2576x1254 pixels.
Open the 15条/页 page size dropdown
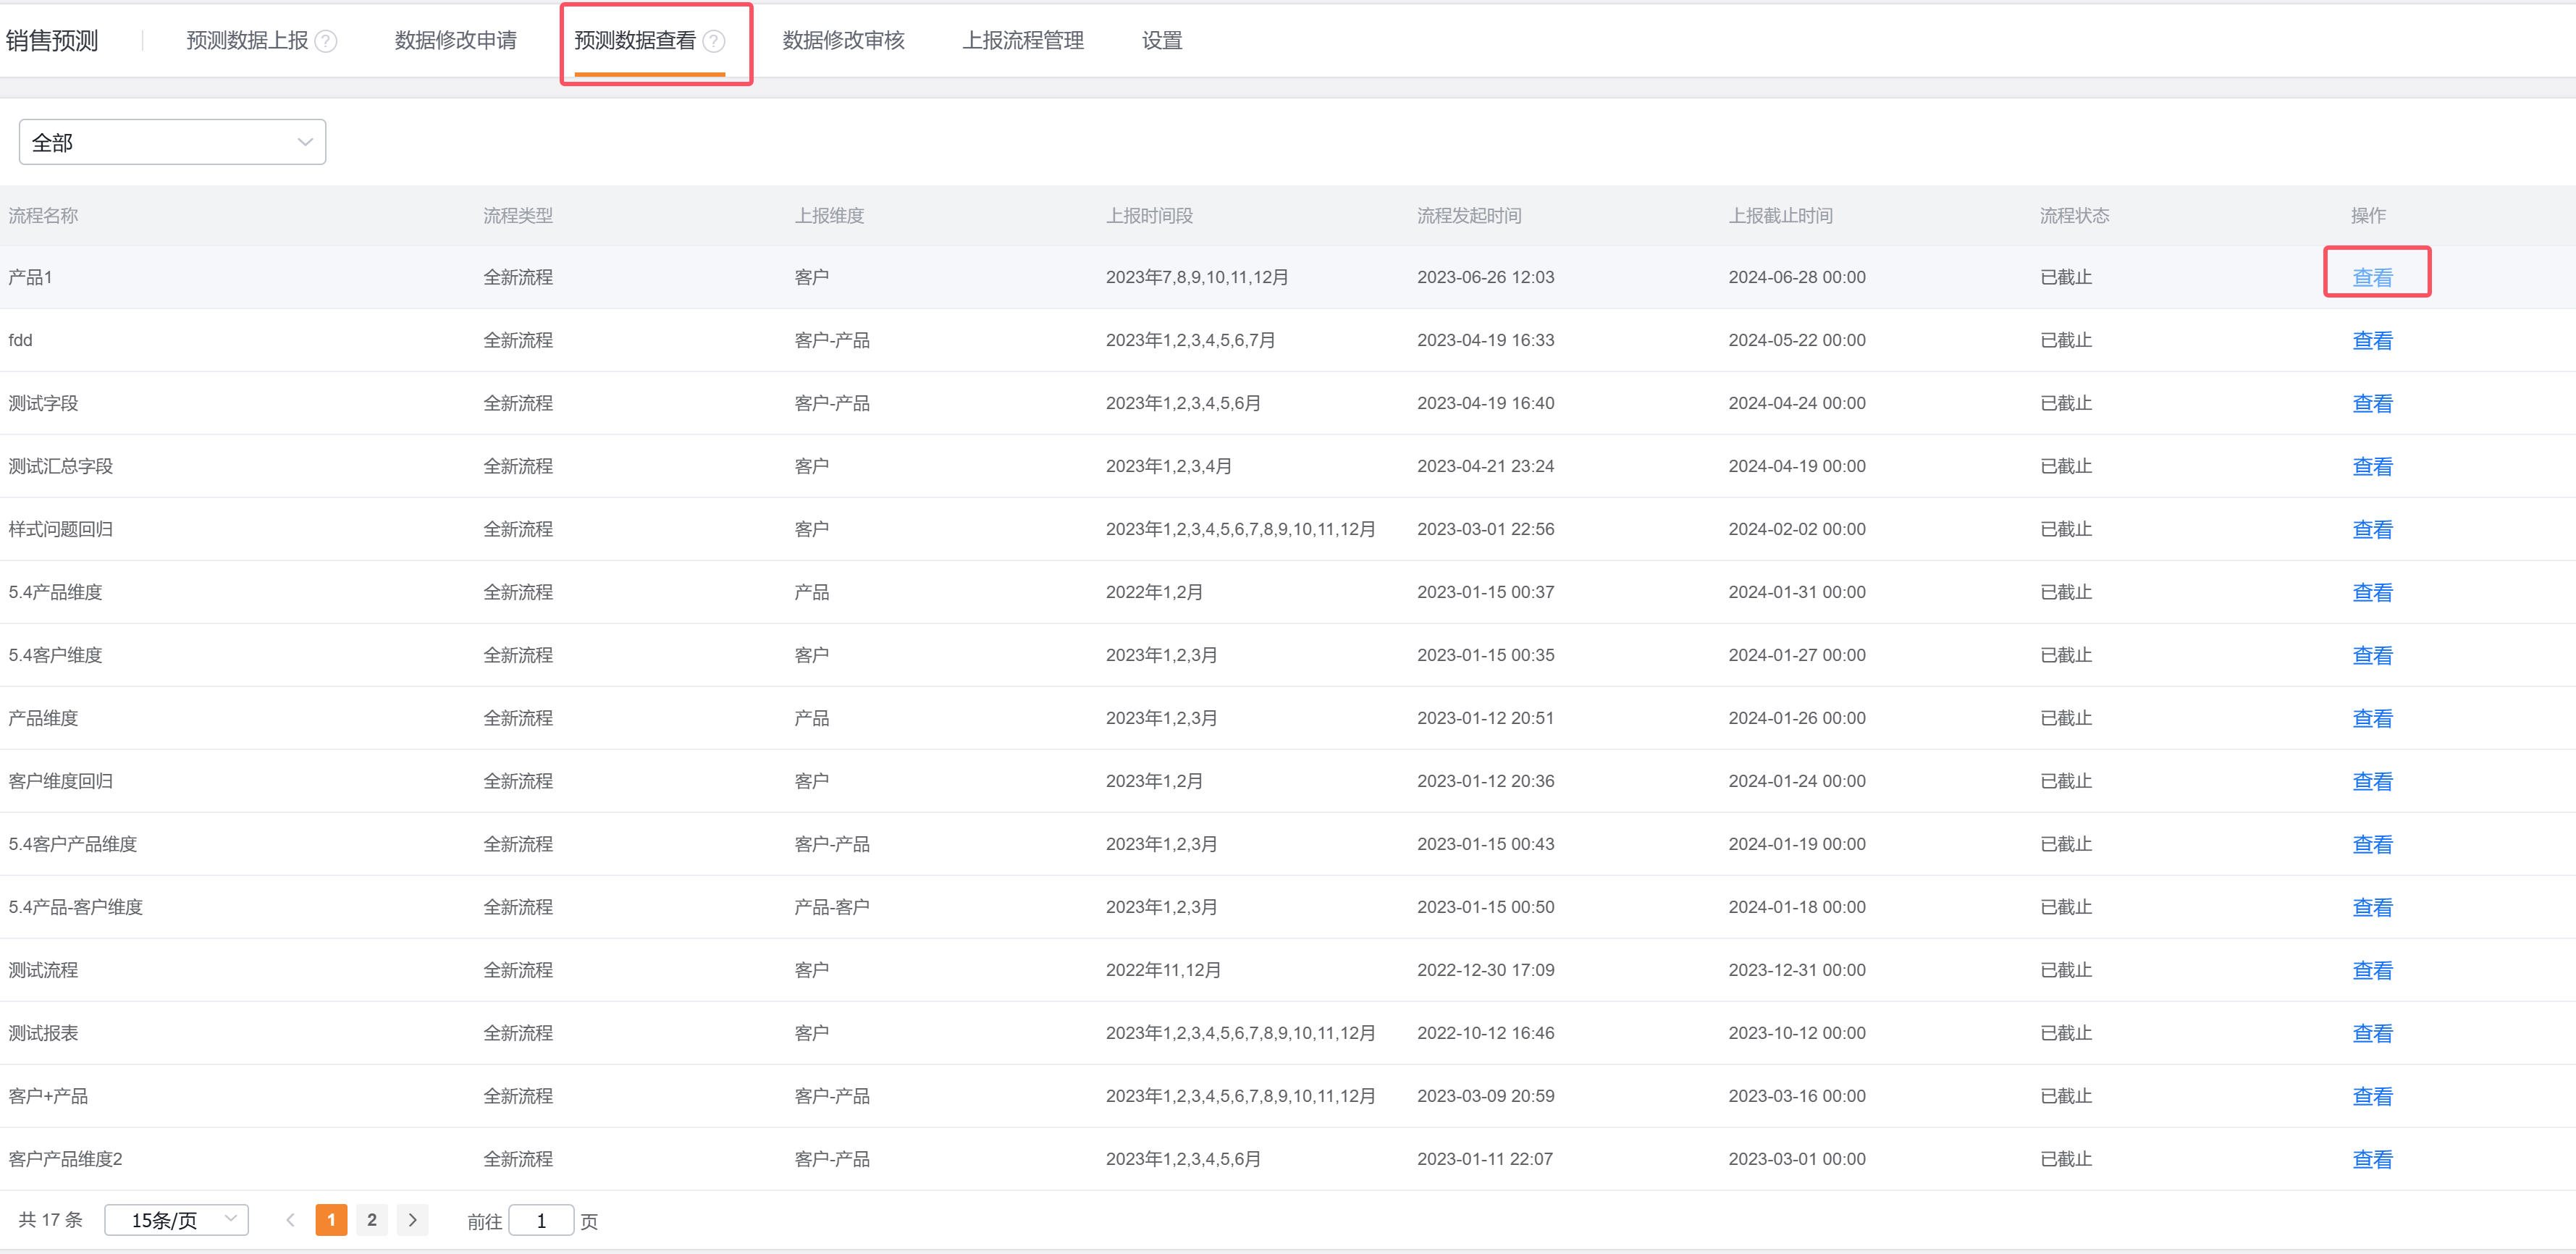(x=177, y=1219)
